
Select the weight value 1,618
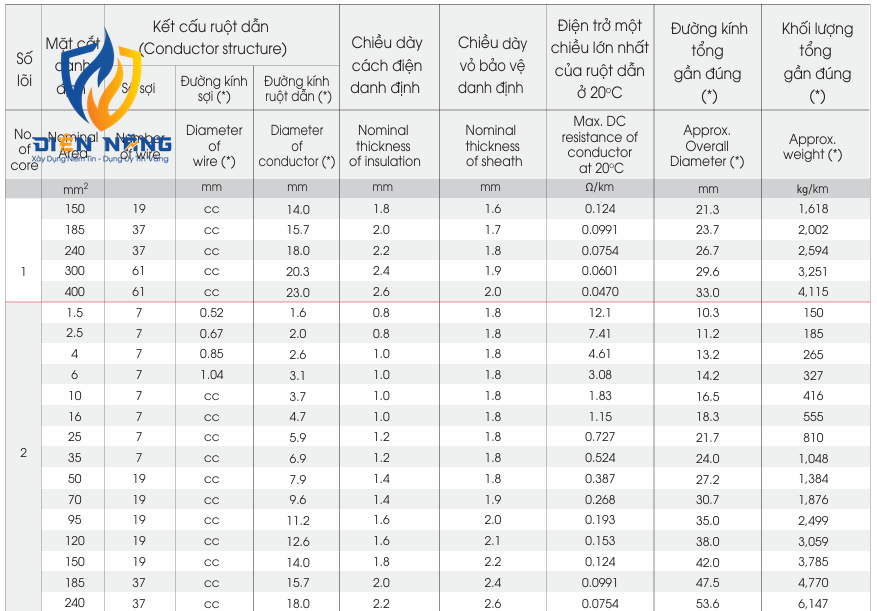[813, 209]
